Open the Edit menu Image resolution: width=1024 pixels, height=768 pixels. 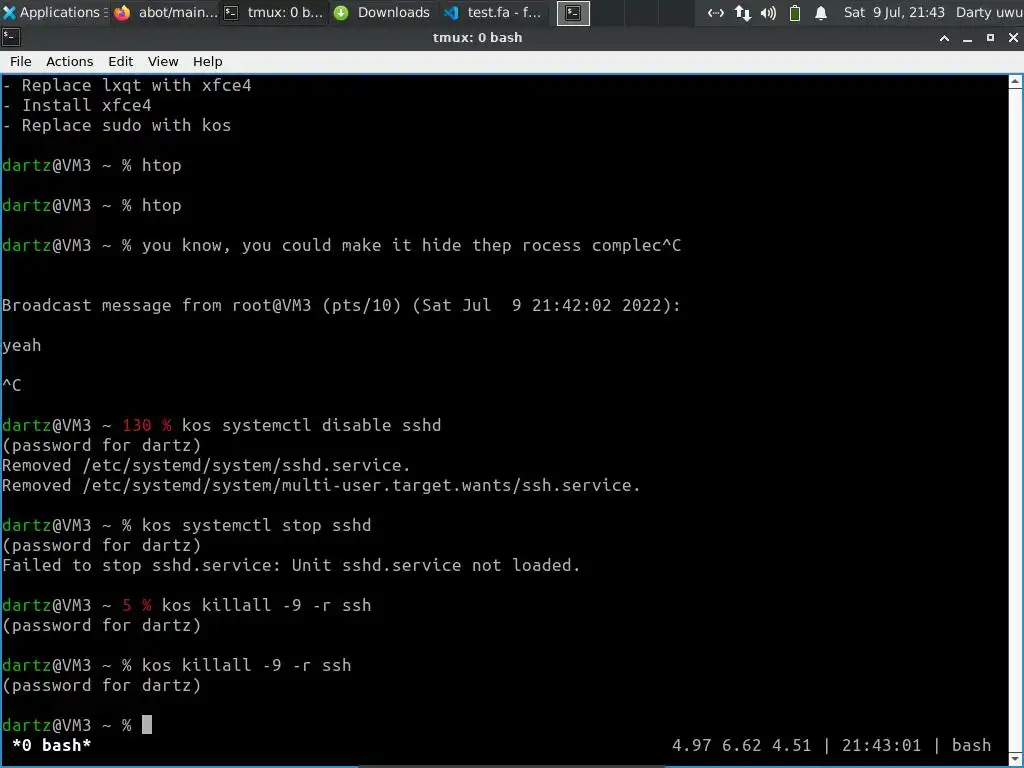[120, 61]
